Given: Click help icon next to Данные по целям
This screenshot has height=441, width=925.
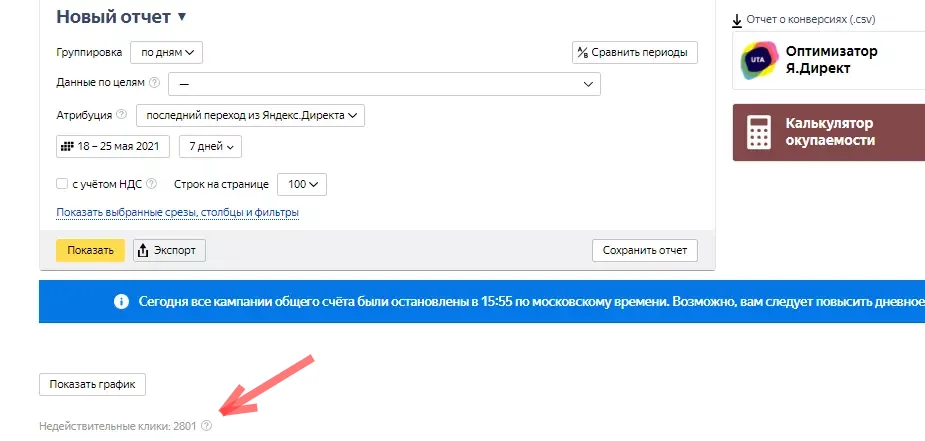Looking at the screenshot, I should click(155, 83).
